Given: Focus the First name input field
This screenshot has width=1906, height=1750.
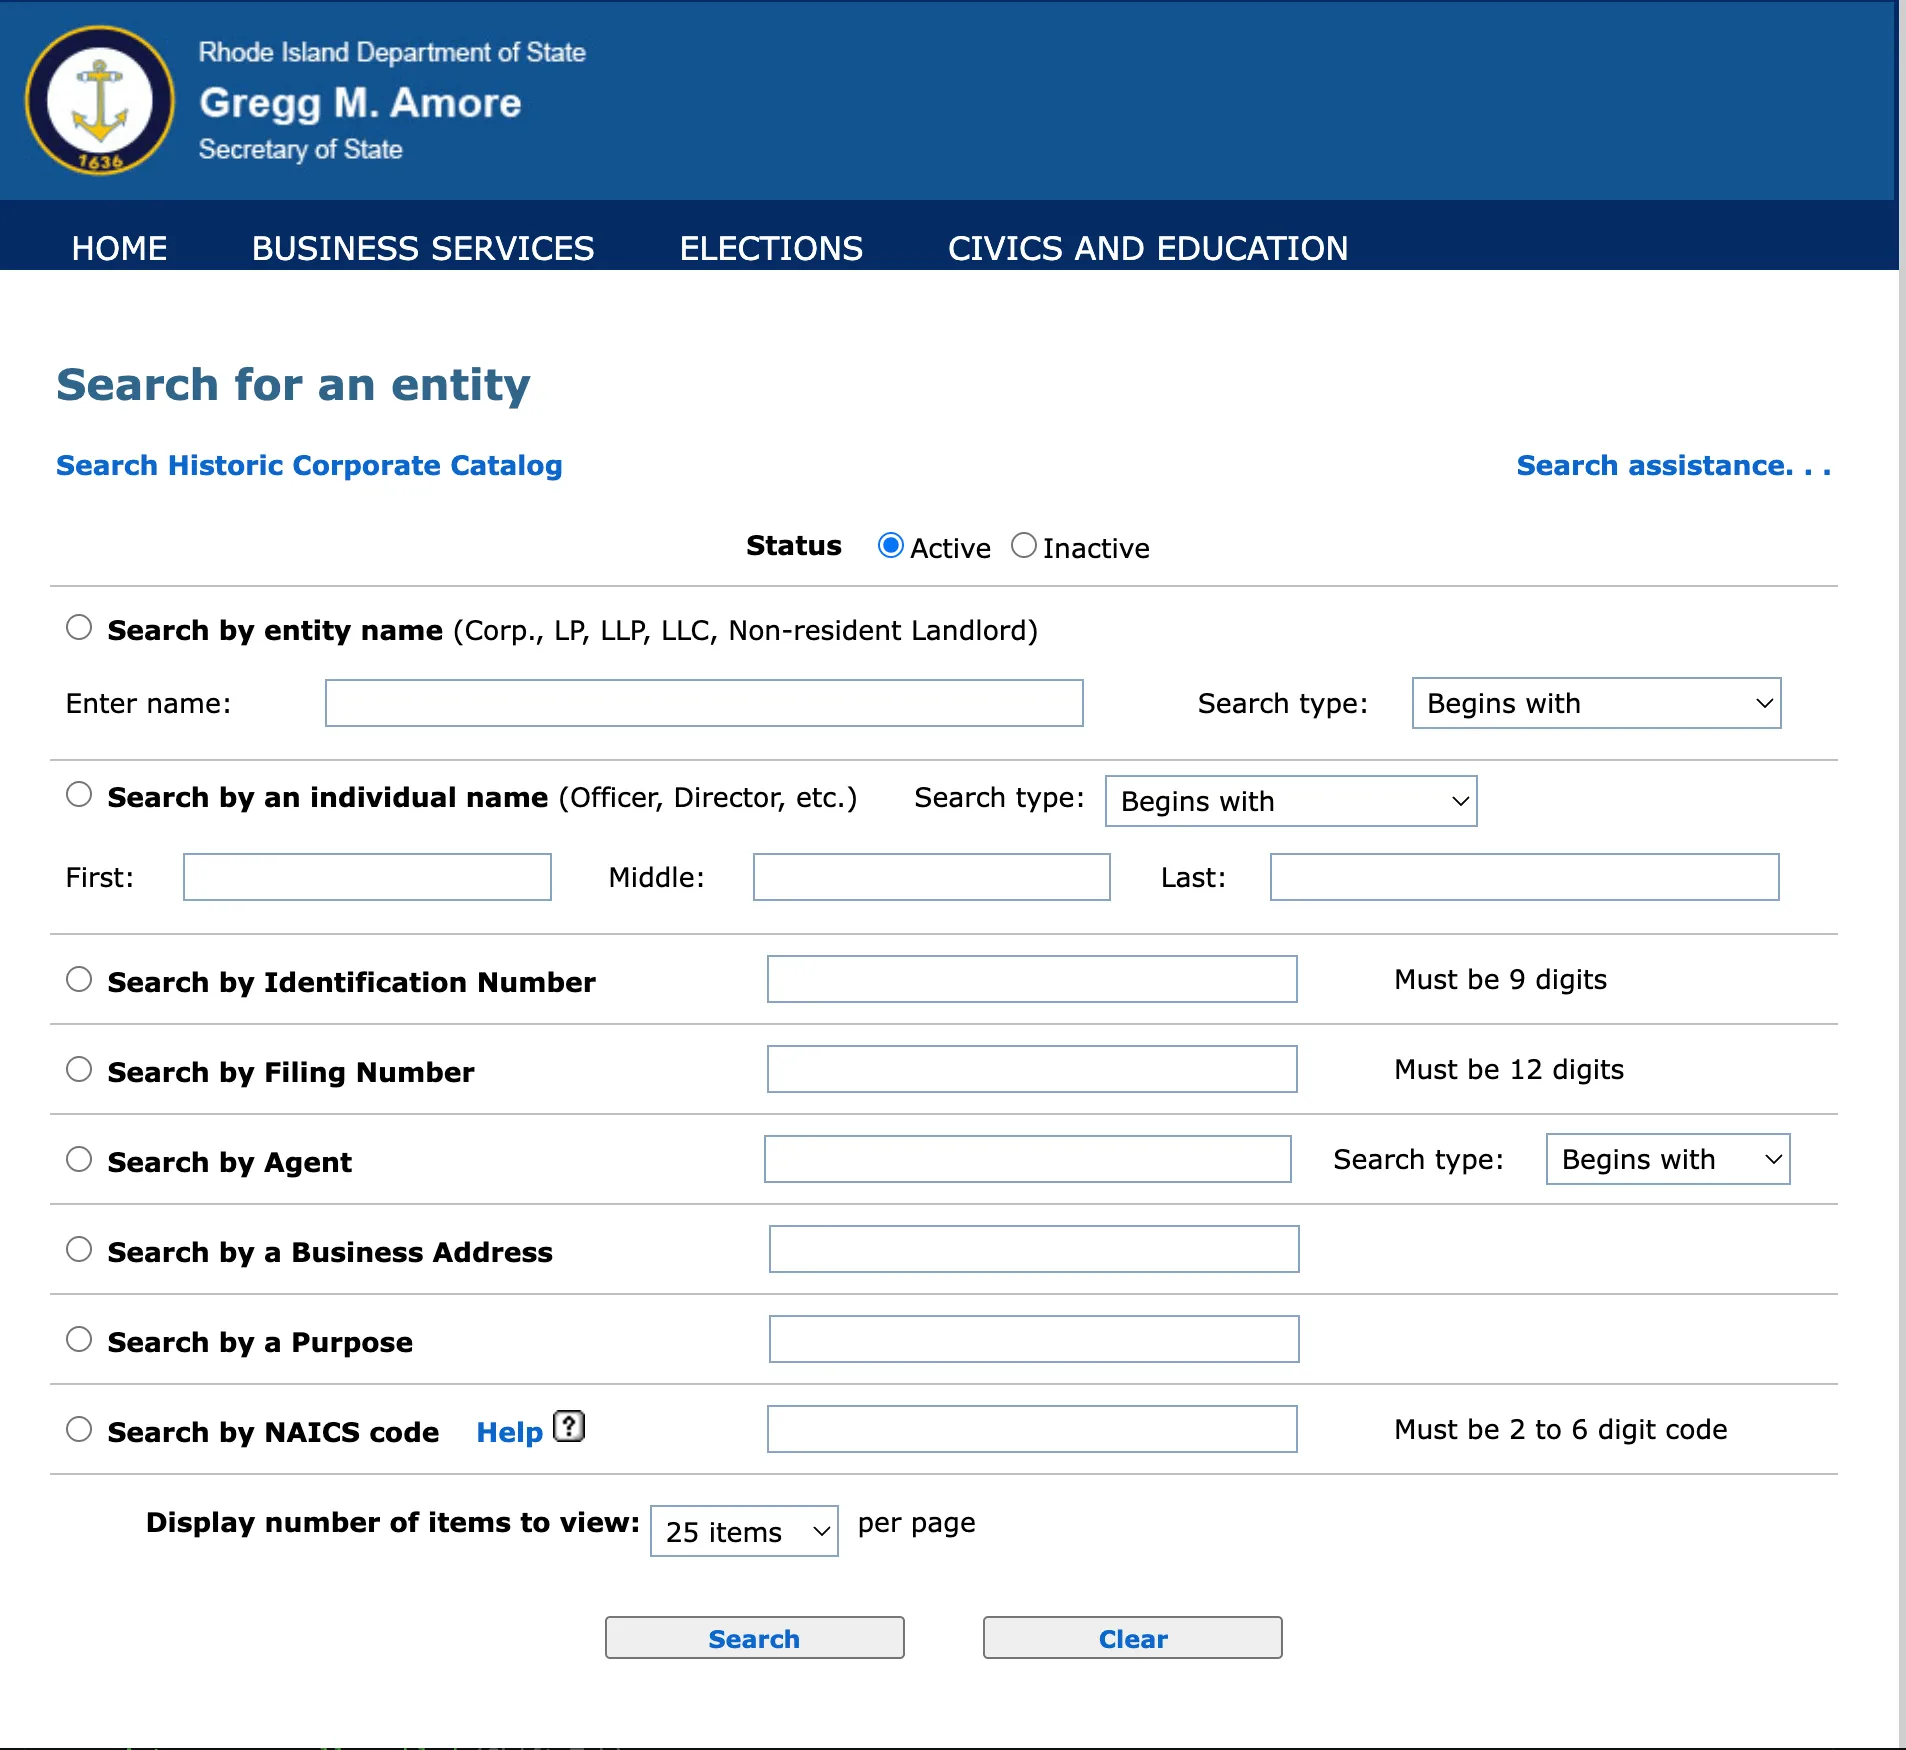Looking at the screenshot, I should [x=367, y=877].
